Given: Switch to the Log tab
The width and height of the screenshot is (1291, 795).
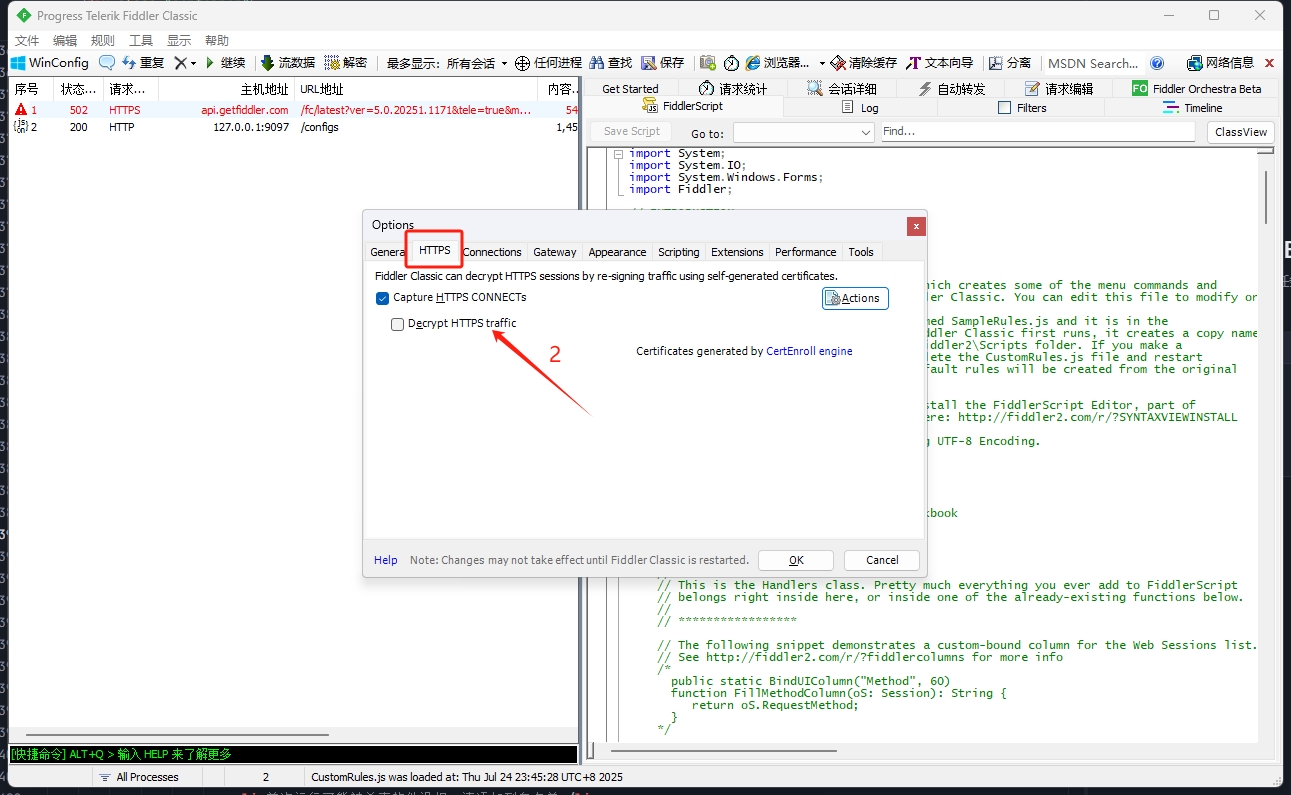Looking at the screenshot, I should tap(860, 107).
